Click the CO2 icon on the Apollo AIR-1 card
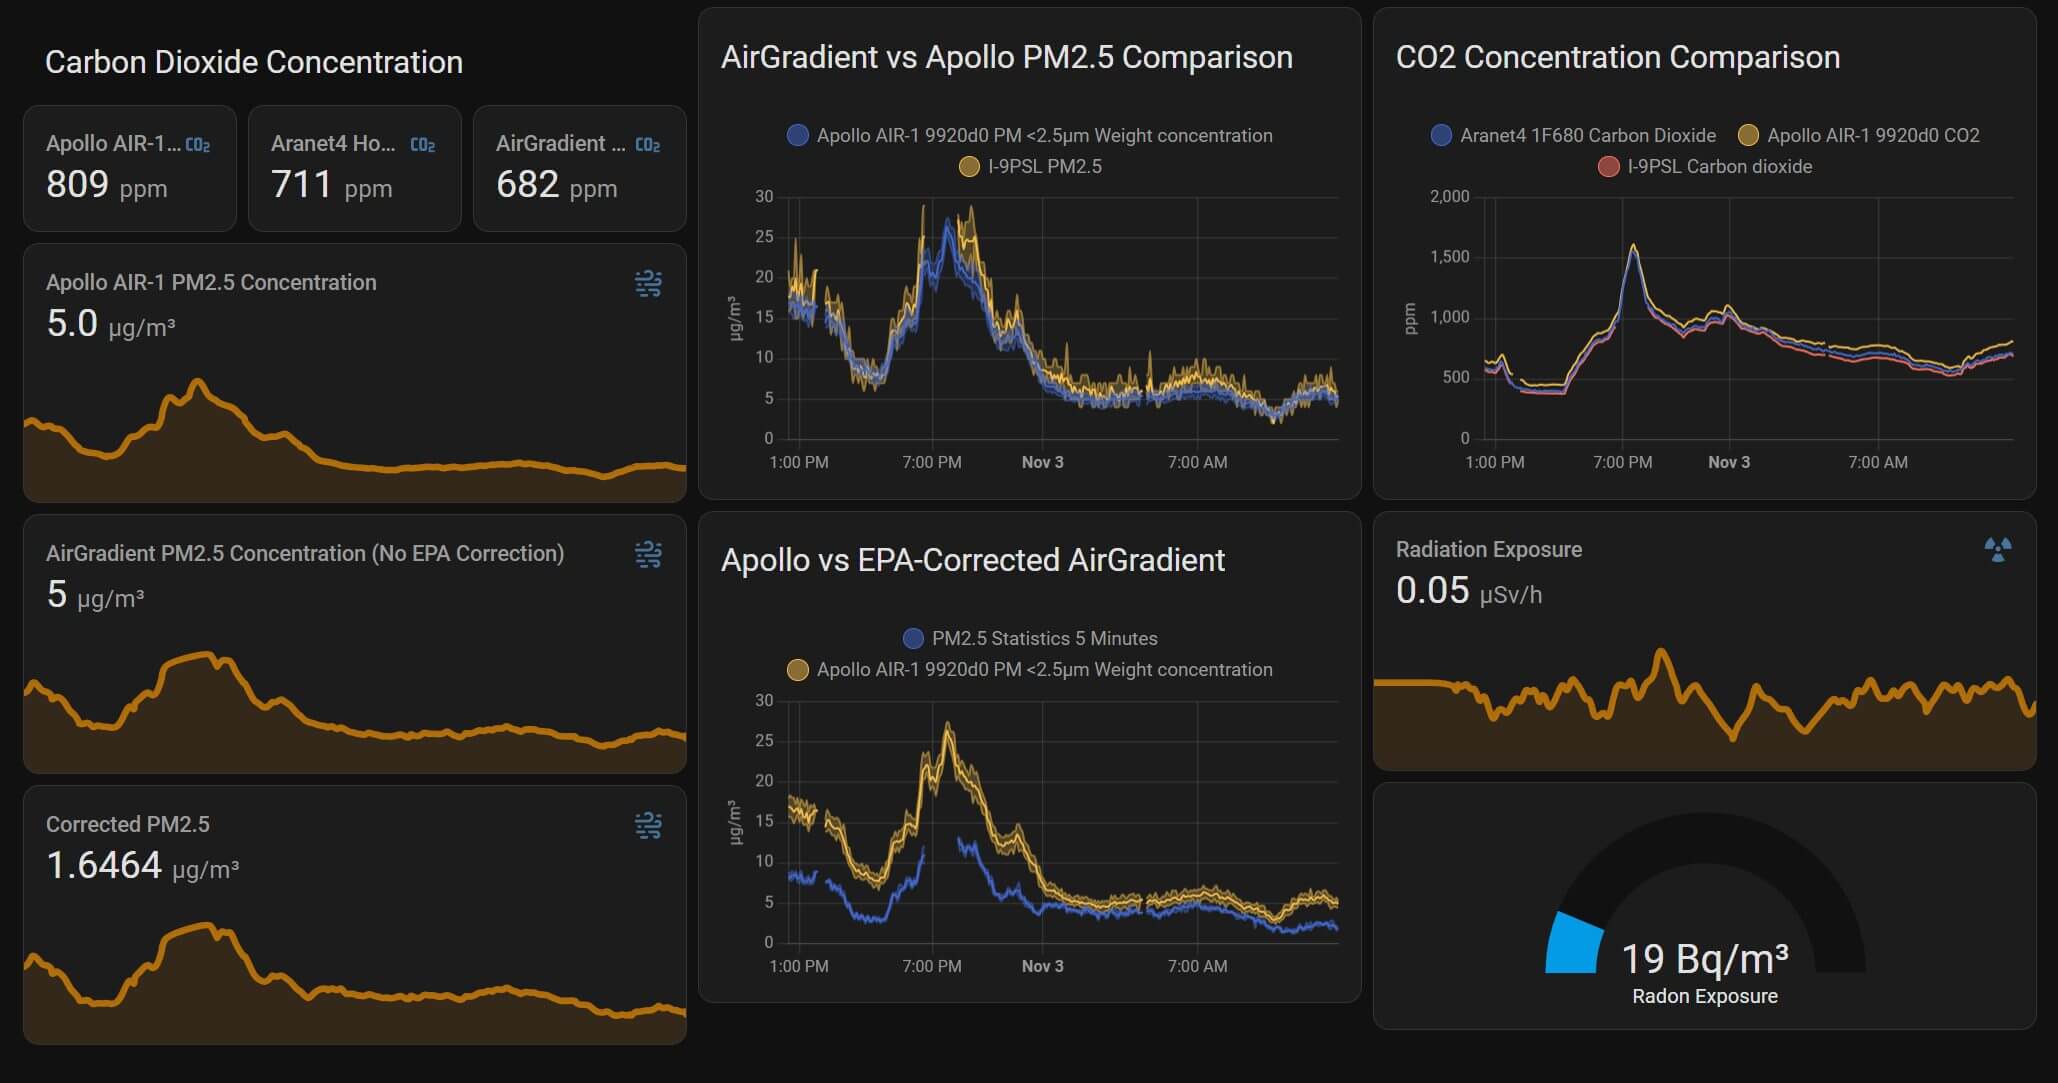 click(198, 145)
